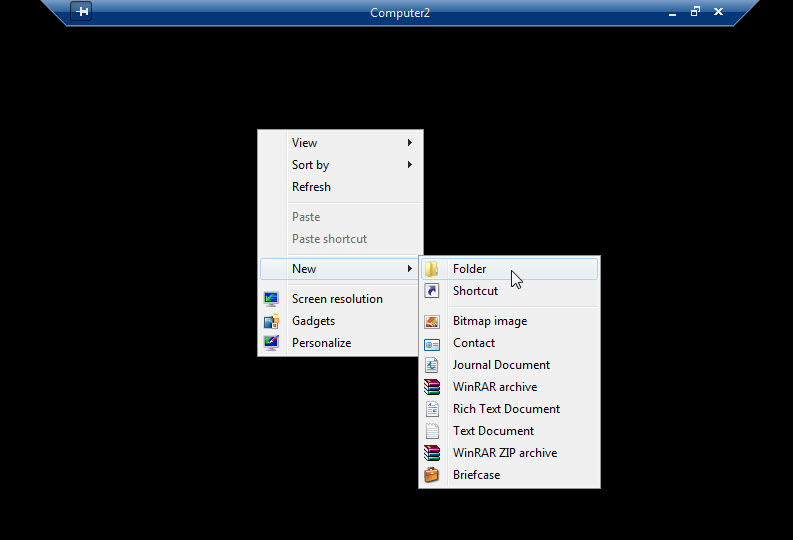
Task: Create a new Rich Text Document
Action: click(x=509, y=409)
